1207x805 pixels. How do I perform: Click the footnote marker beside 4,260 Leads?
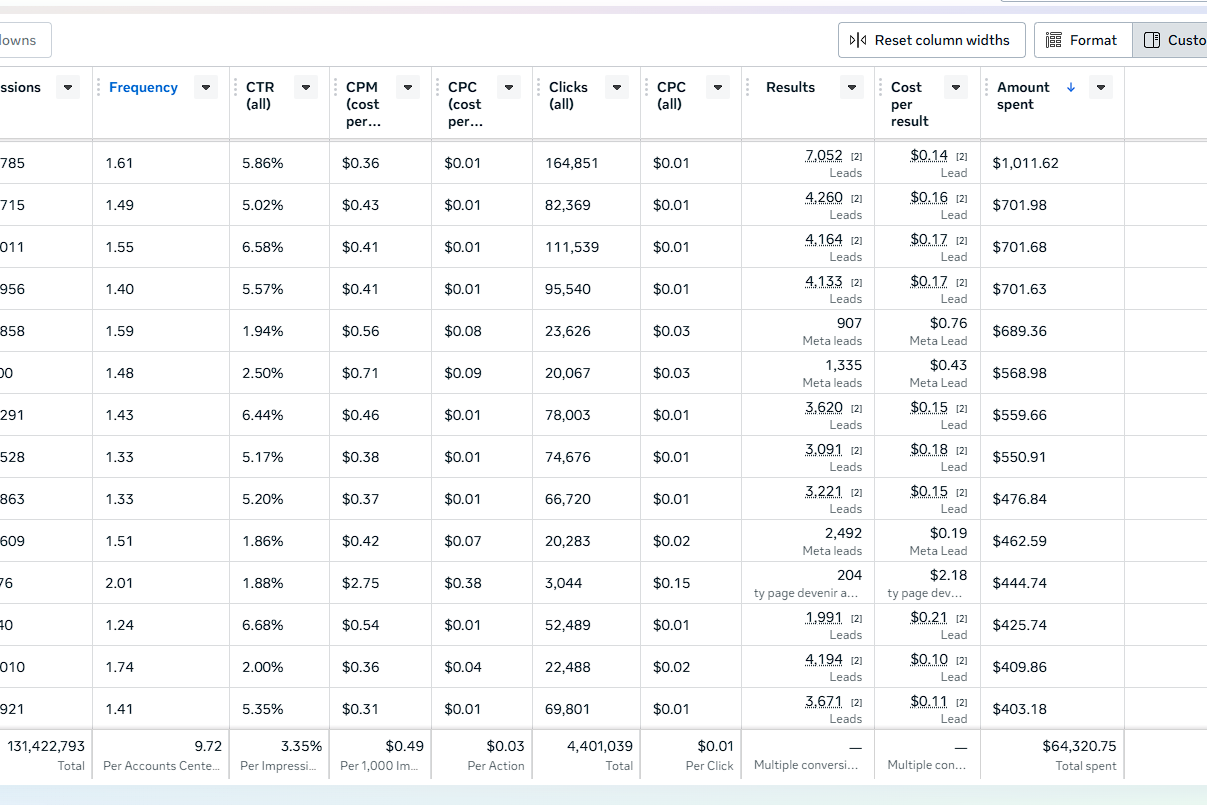pyautogui.click(x=856, y=199)
